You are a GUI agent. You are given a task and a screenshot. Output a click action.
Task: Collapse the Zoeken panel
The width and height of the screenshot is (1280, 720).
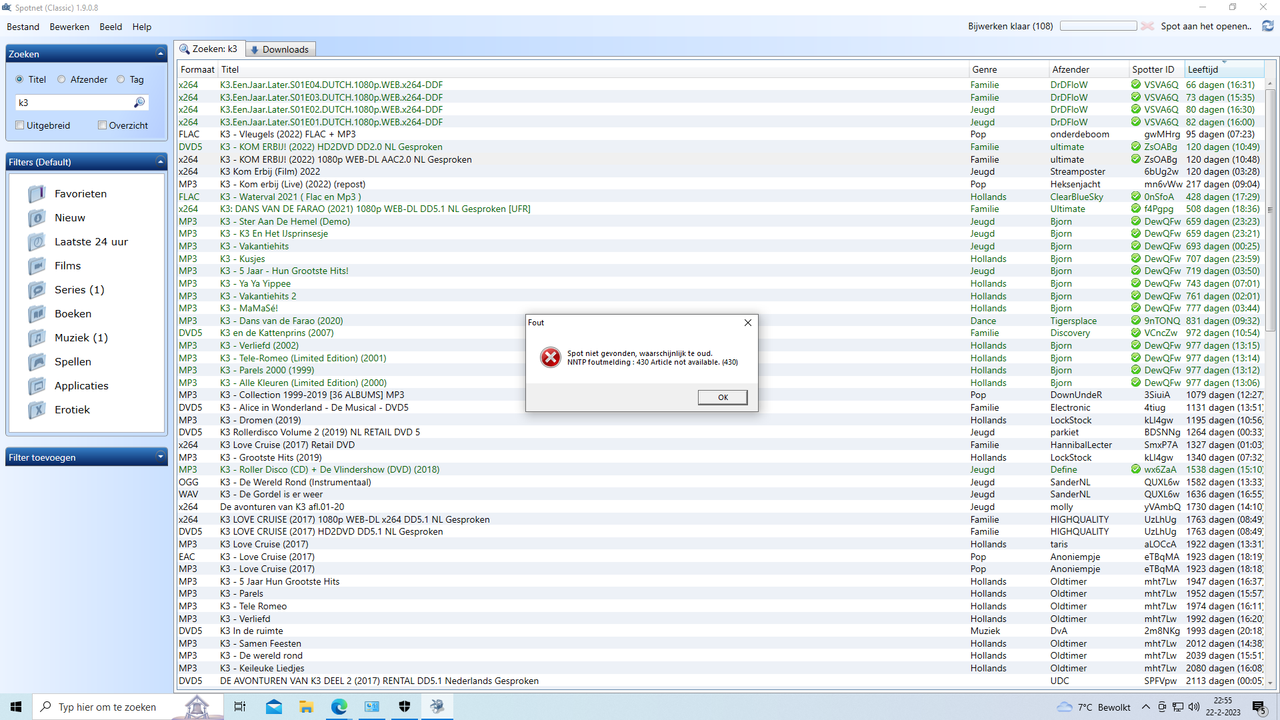(x=160, y=54)
